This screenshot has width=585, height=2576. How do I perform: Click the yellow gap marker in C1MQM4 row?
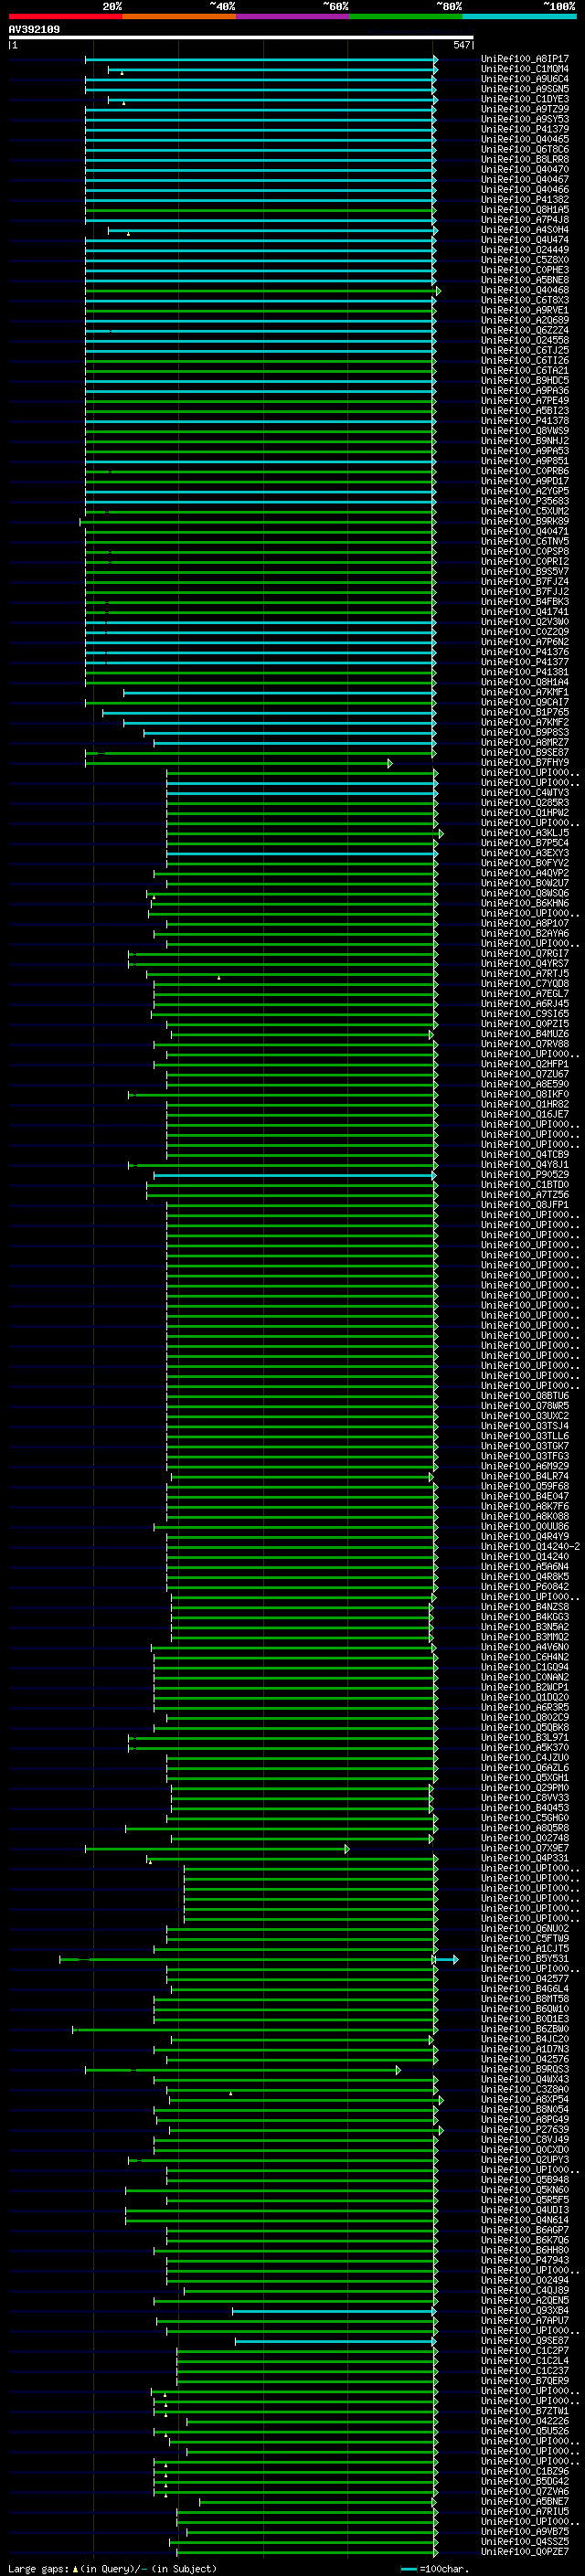point(122,73)
